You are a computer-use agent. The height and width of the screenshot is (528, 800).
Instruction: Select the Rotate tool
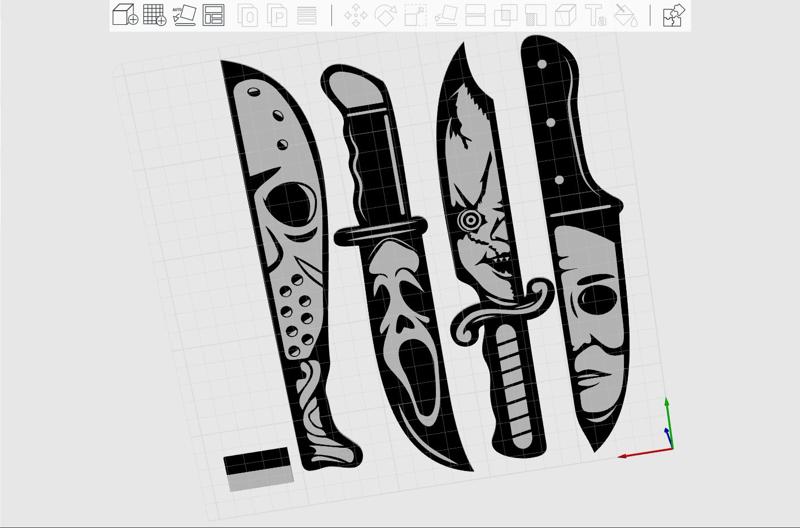pos(386,15)
